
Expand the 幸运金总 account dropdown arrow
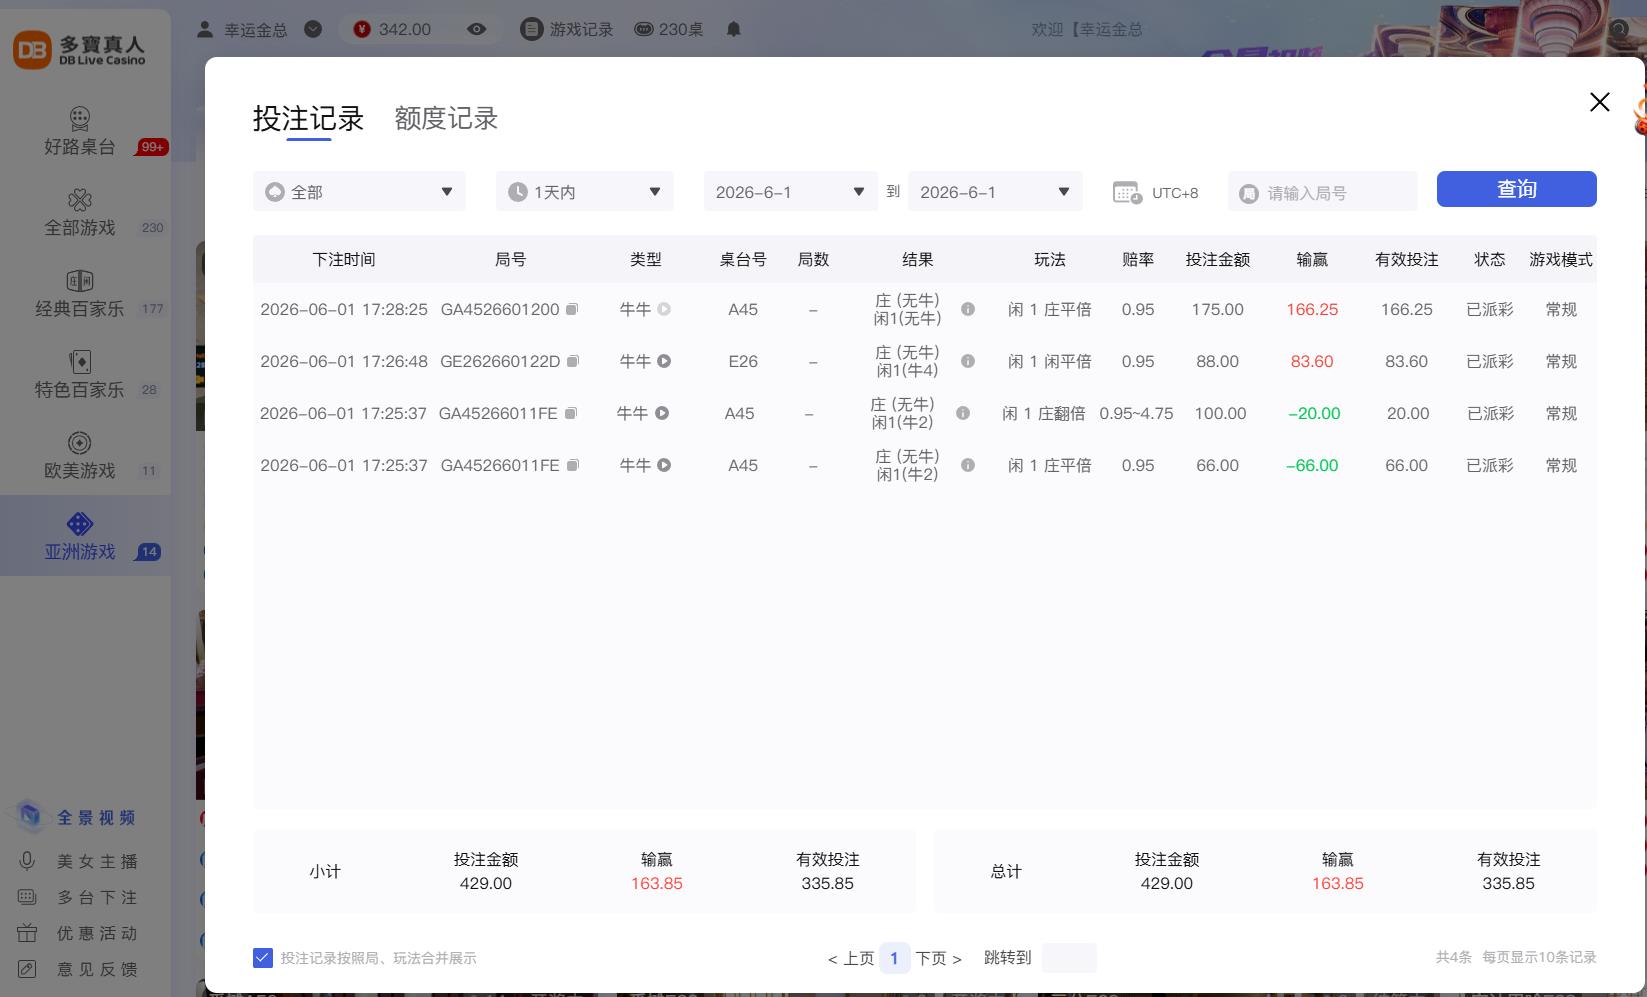point(313,29)
